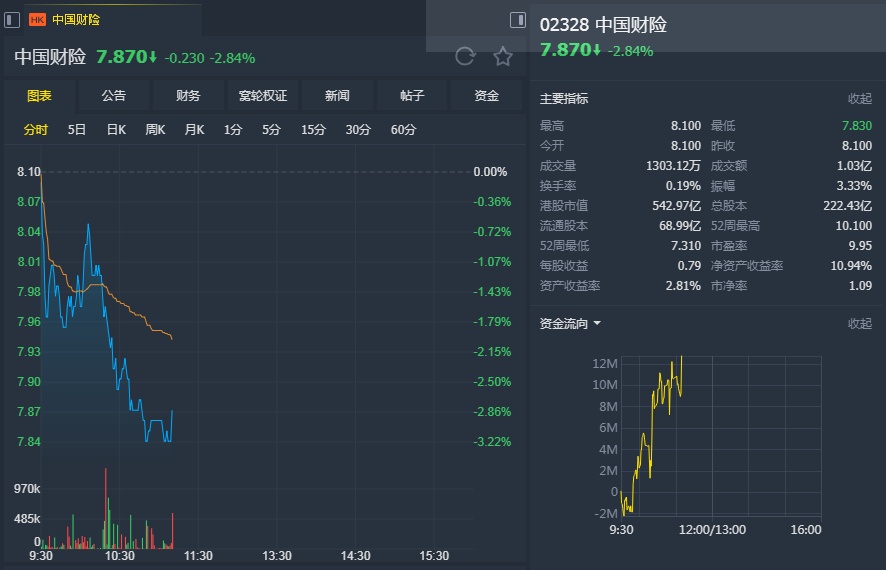Open the 窝轮权证 tab
Viewport: 886px width, 570px height.
click(x=263, y=96)
